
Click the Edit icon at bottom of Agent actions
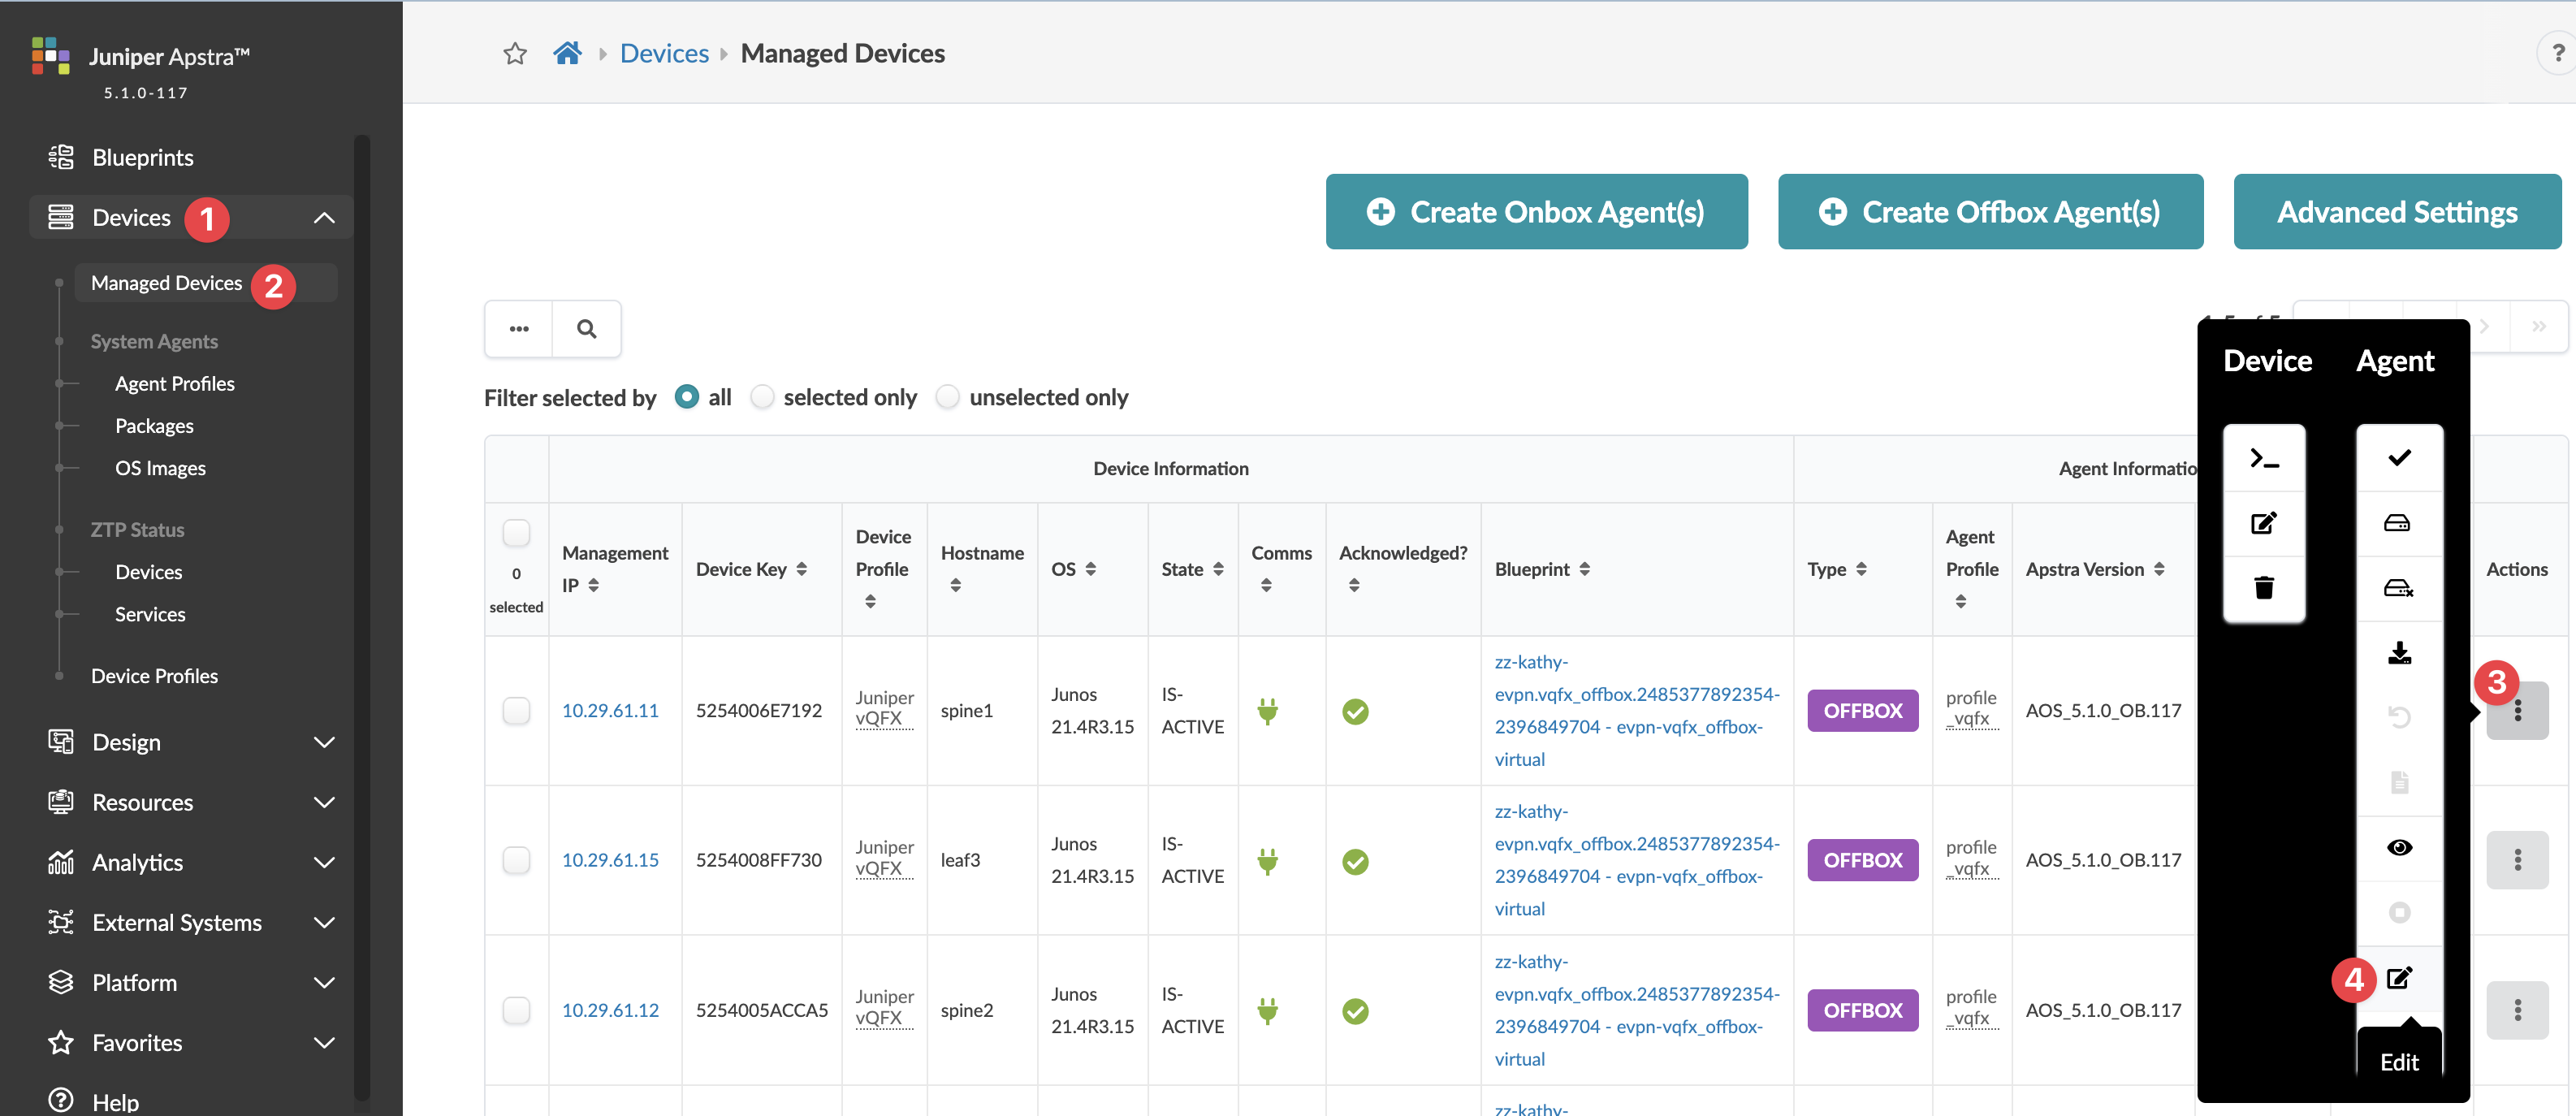click(x=2398, y=978)
